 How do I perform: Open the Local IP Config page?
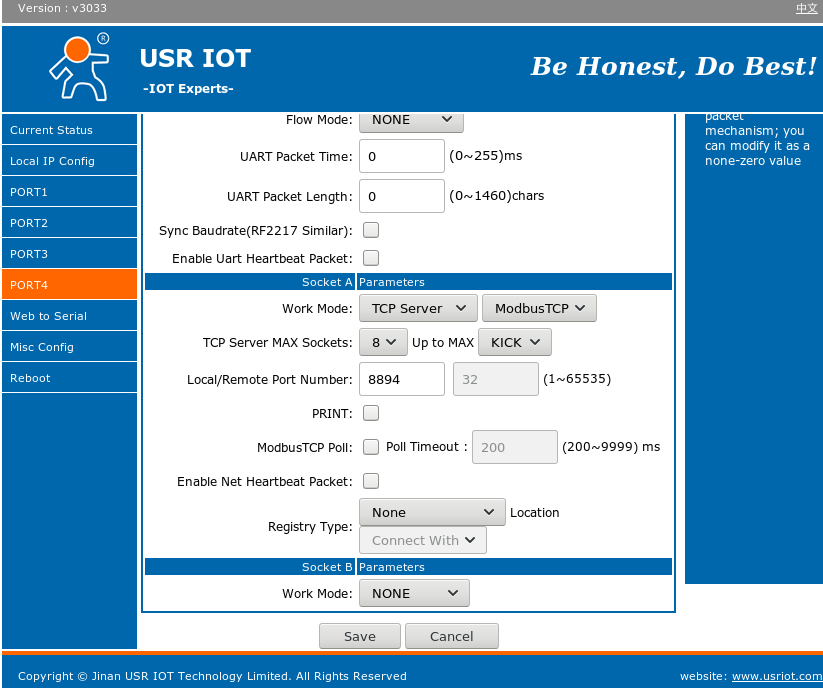(69, 161)
